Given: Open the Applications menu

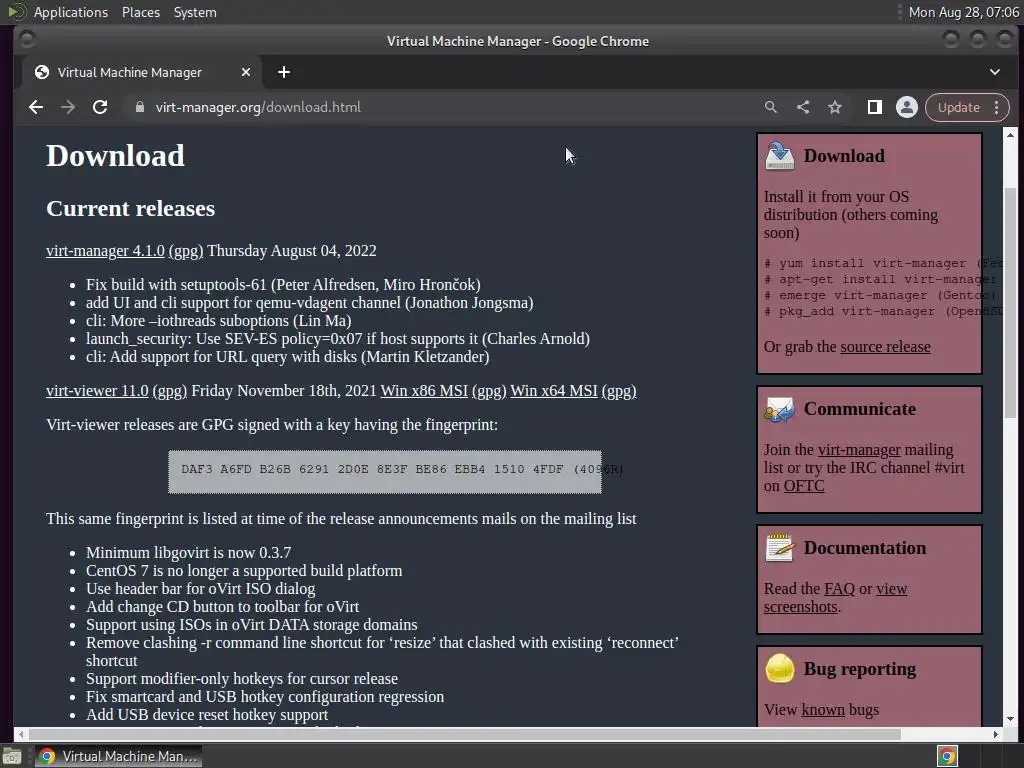Looking at the screenshot, I should 71,12.
